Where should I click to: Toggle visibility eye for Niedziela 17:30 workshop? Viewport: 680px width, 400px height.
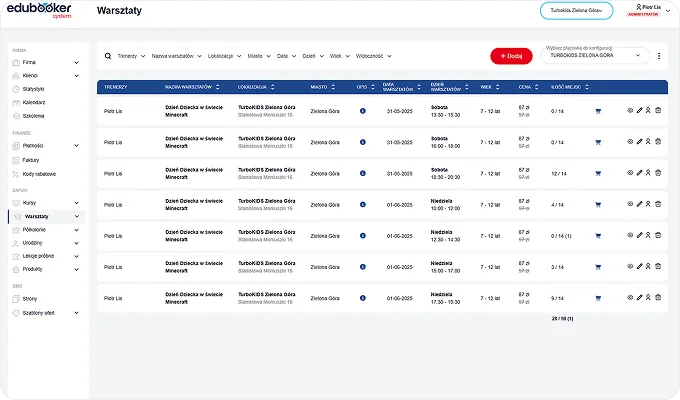pos(629,297)
